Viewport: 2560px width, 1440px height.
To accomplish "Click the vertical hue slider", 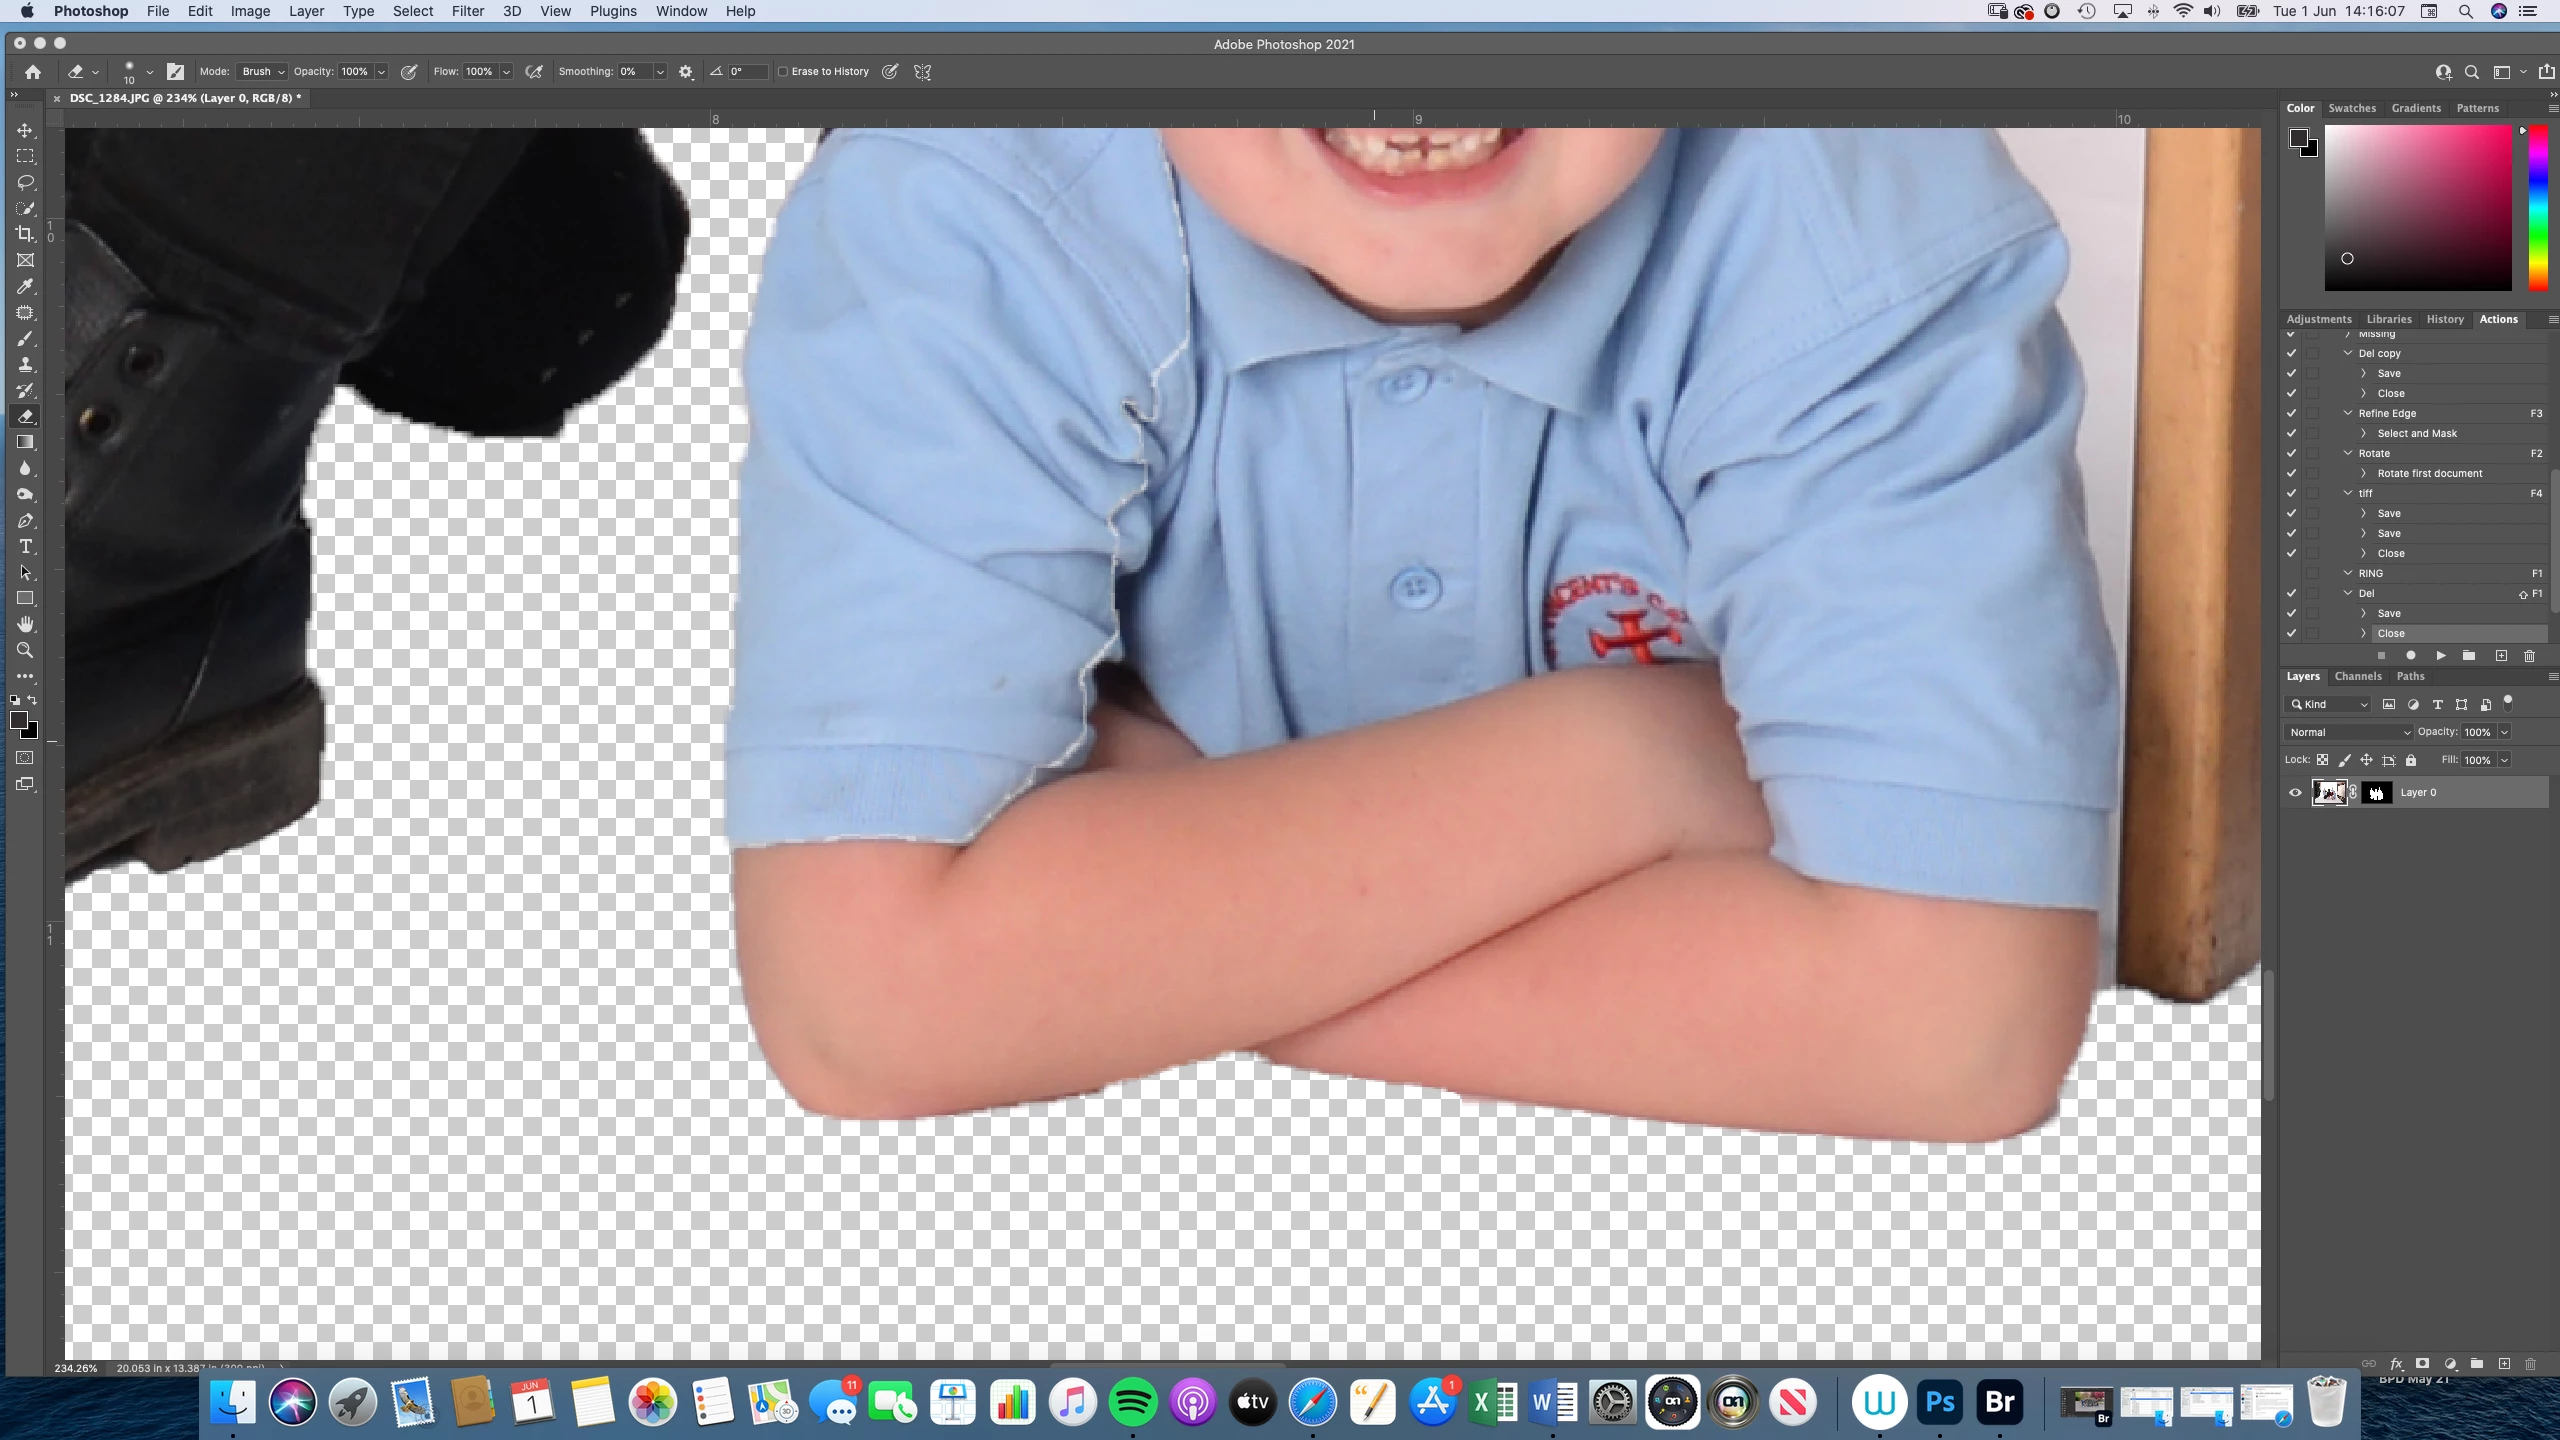I will click(x=2537, y=208).
